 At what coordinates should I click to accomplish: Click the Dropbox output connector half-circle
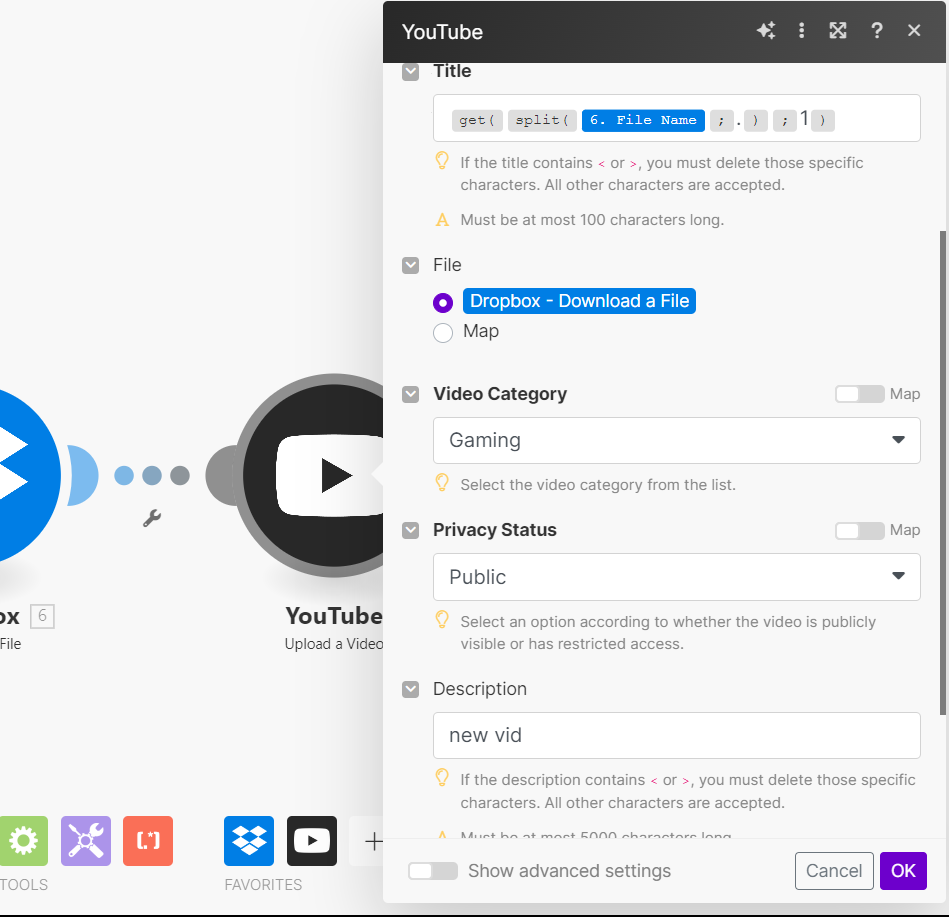83,475
